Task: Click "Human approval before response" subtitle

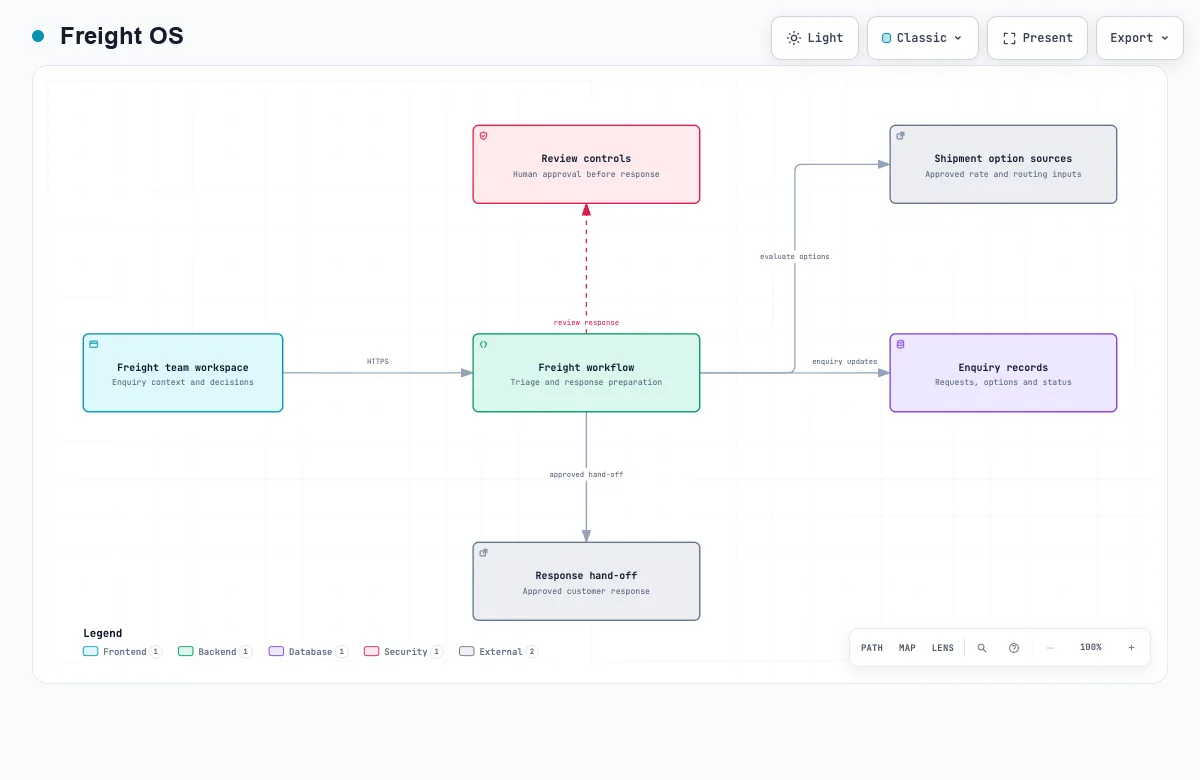Action: (586, 174)
